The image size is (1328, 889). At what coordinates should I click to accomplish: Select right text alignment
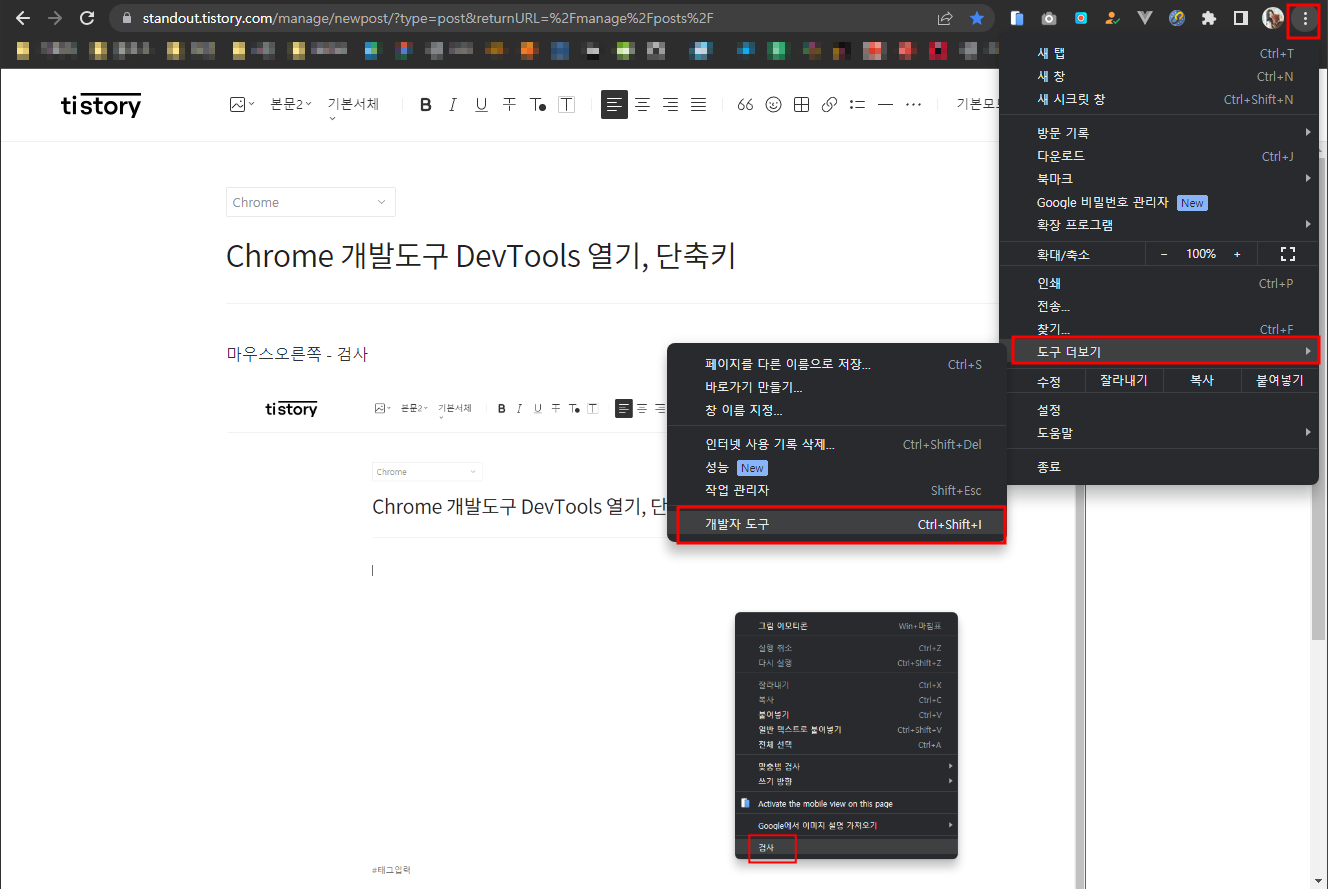pos(670,104)
